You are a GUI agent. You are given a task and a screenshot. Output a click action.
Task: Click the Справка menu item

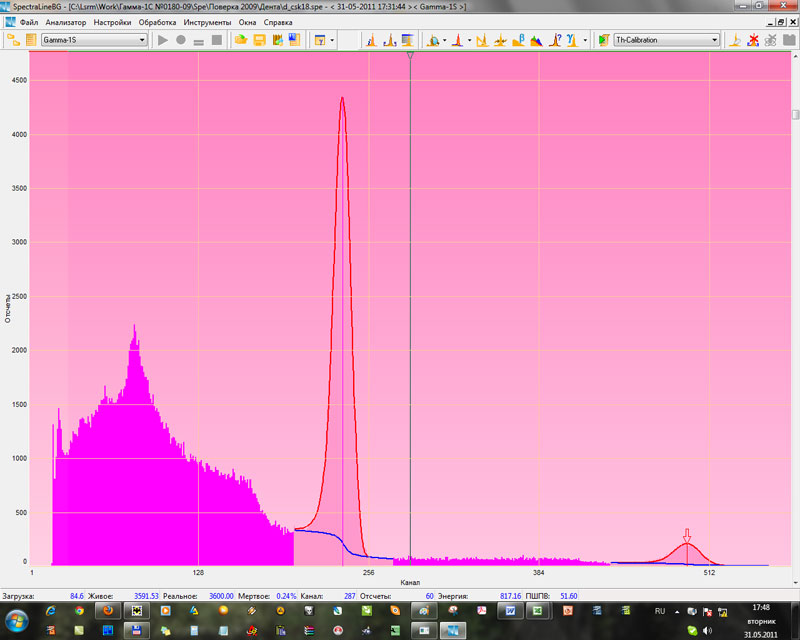(278, 22)
